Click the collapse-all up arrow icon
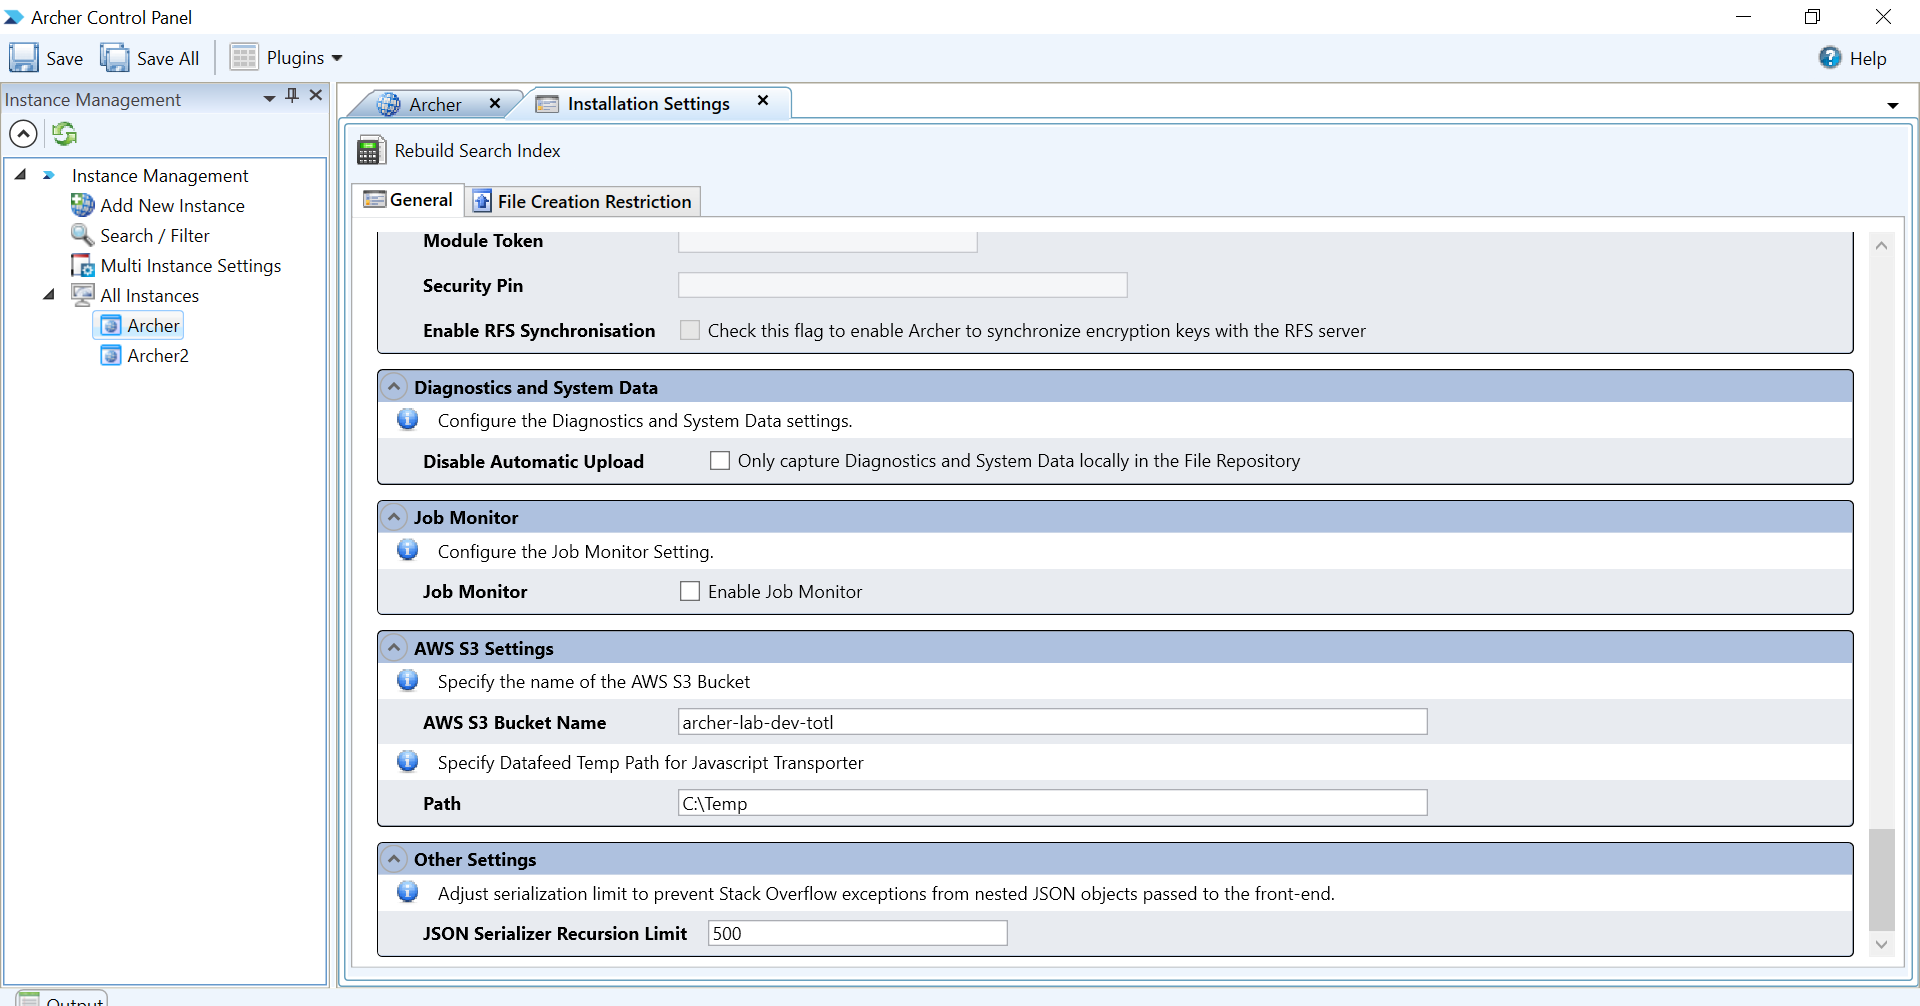This screenshot has width=1920, height=1006. (23, 133)
